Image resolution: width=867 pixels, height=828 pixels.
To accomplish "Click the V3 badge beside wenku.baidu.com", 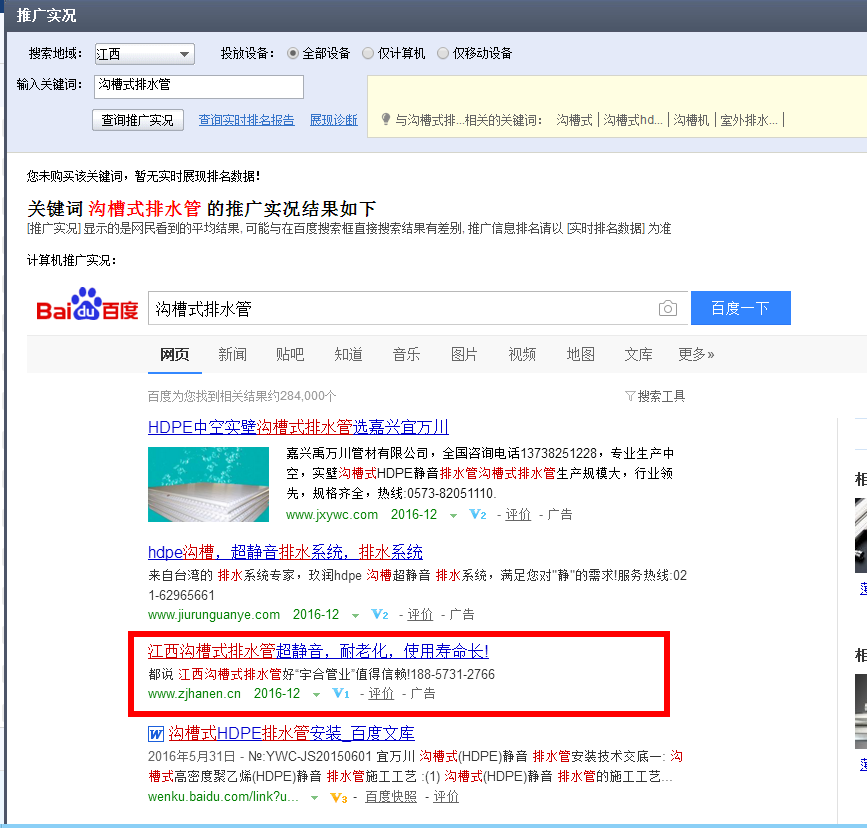I will click(x=338, y=798).
